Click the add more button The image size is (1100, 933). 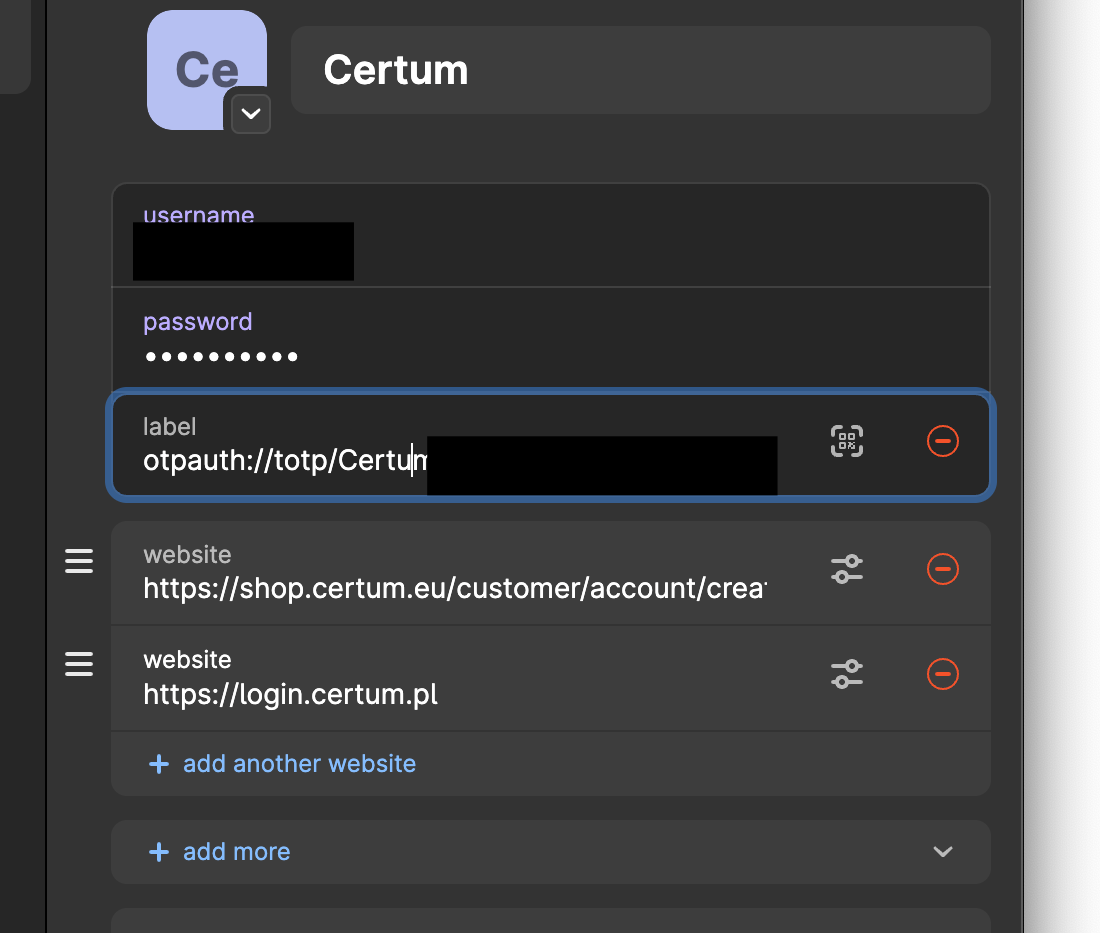pyautogui.click(x=220, y=852)
